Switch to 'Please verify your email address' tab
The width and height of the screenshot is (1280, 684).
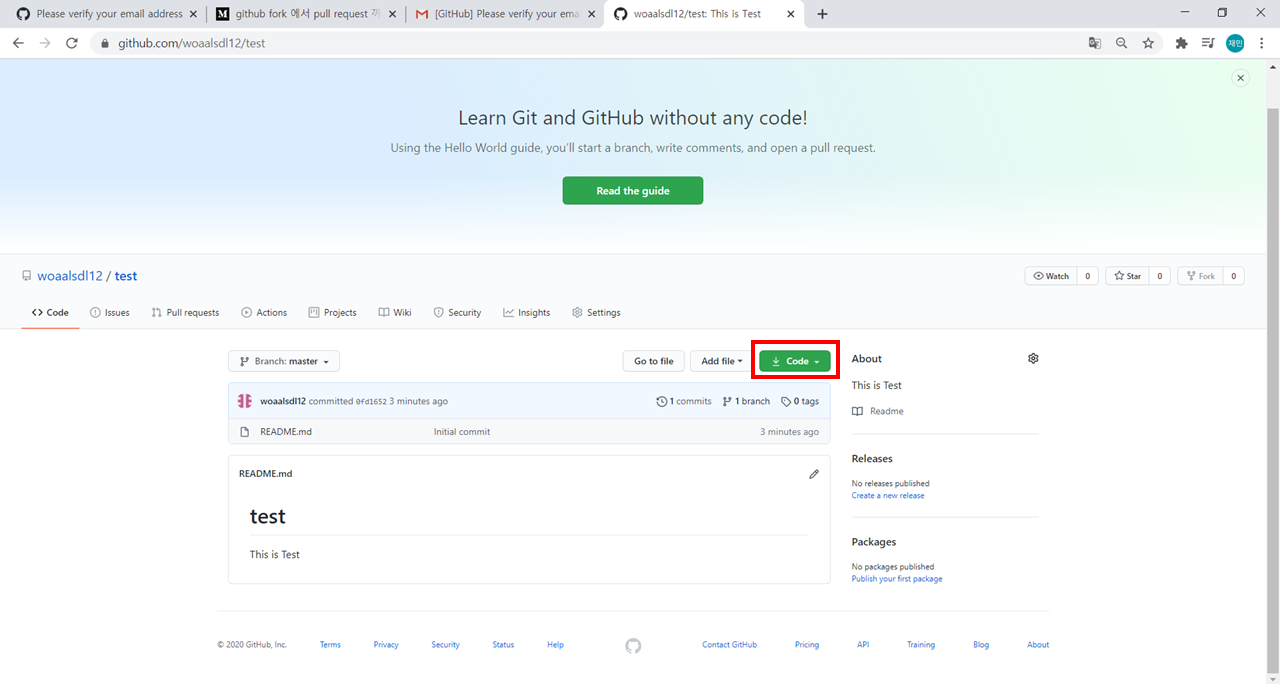click(105, 14)
